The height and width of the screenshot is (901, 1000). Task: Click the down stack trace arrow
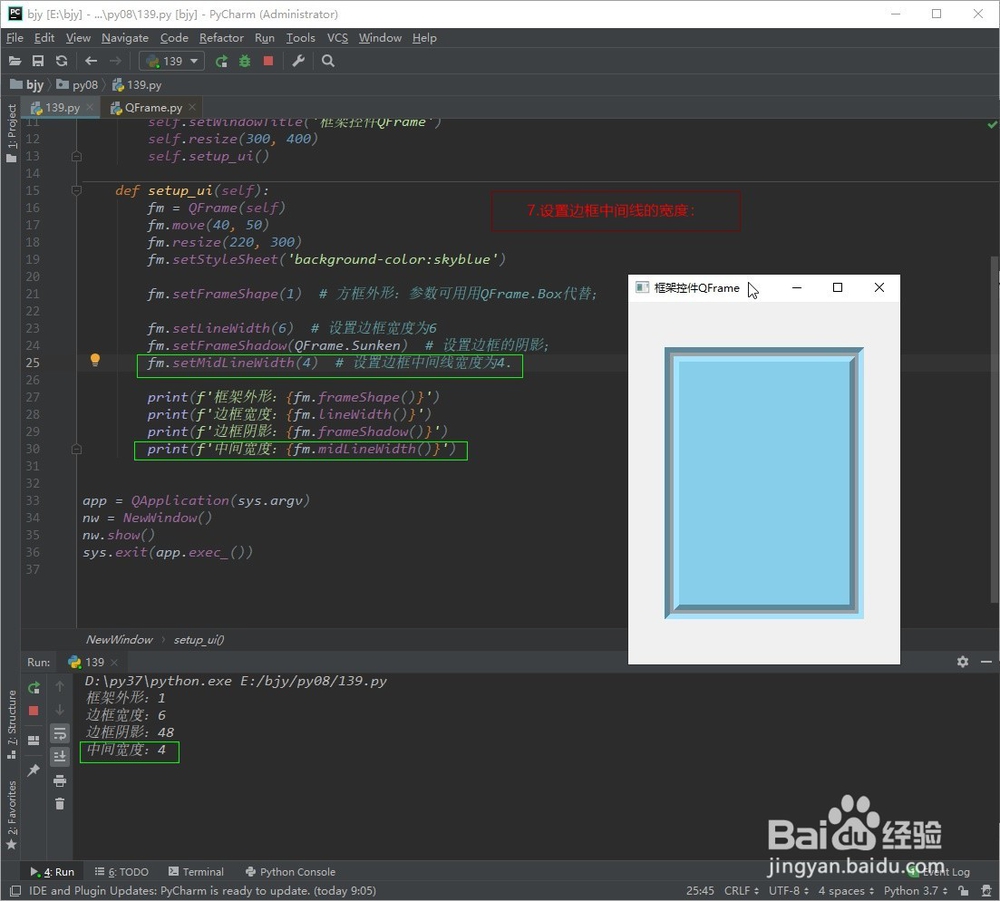point(59,710)
